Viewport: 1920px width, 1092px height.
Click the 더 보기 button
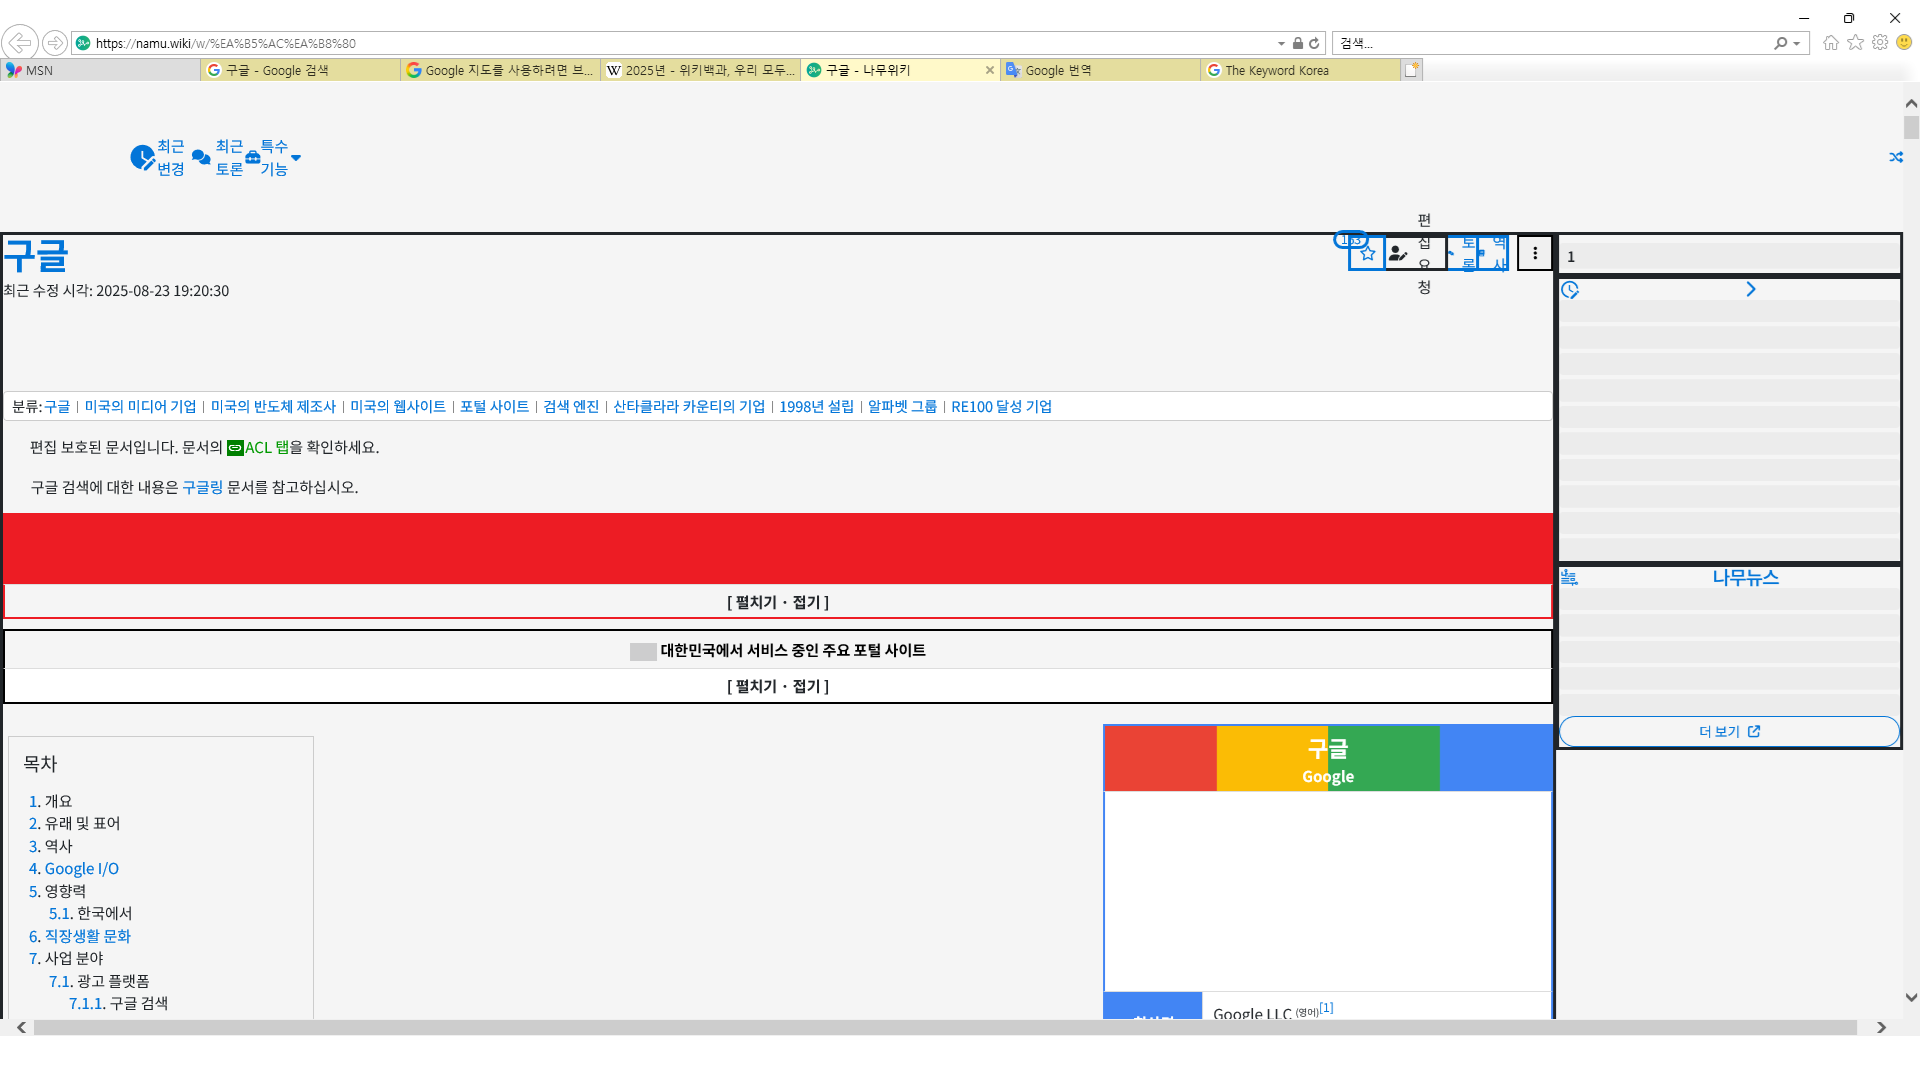(x=1728, y=731)
